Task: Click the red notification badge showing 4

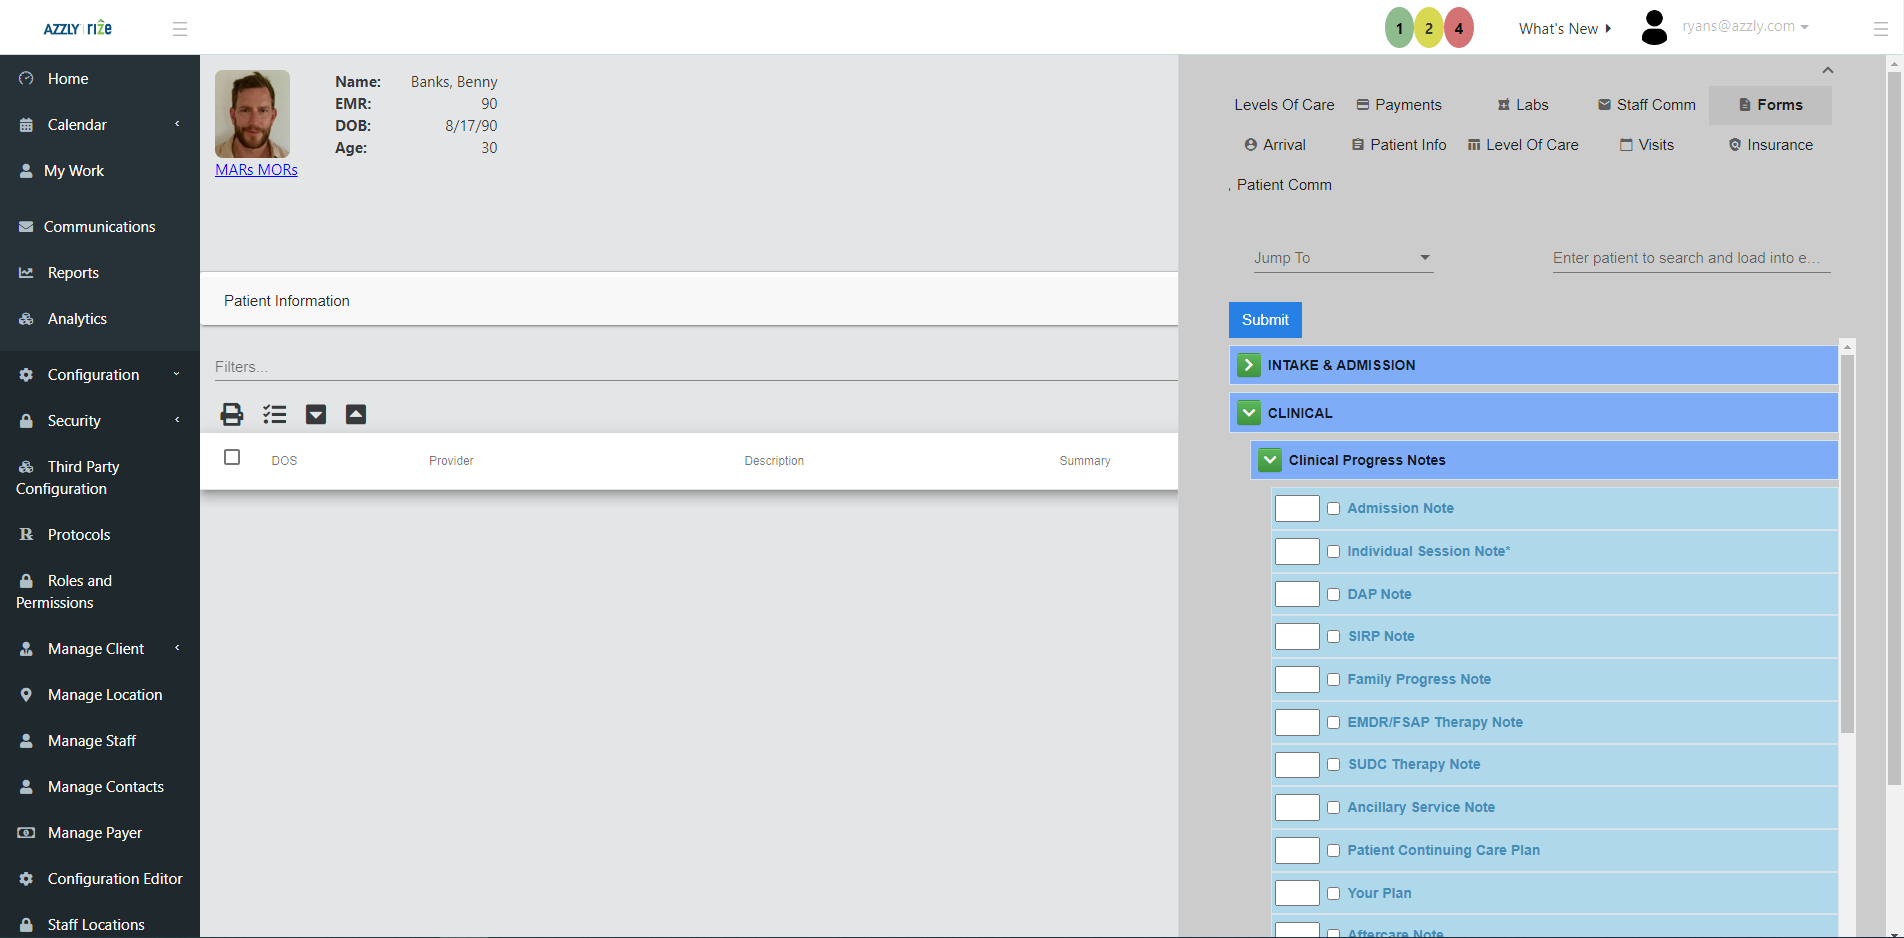Action: point(1459,28)
